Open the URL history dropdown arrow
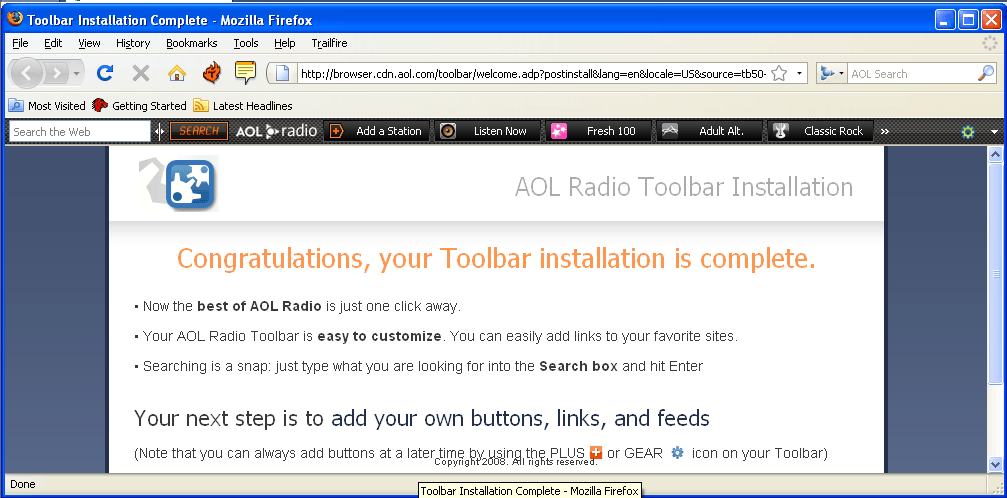Viewport: 1007px width, 498px height. (x=799, y=74)
